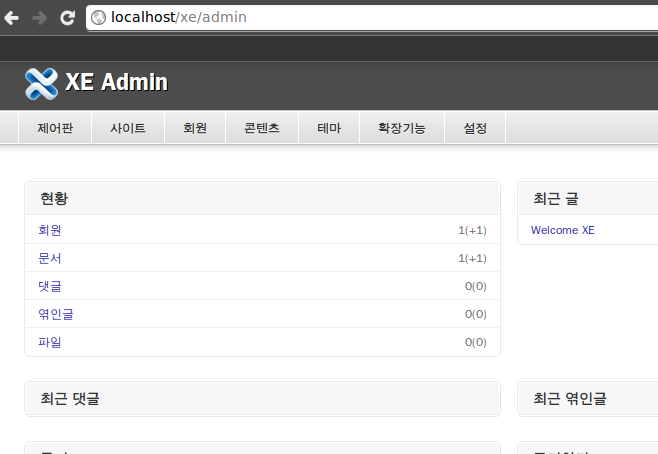Click the 댓글 status link
Screen dimensions: 658x454
point(50,286)
